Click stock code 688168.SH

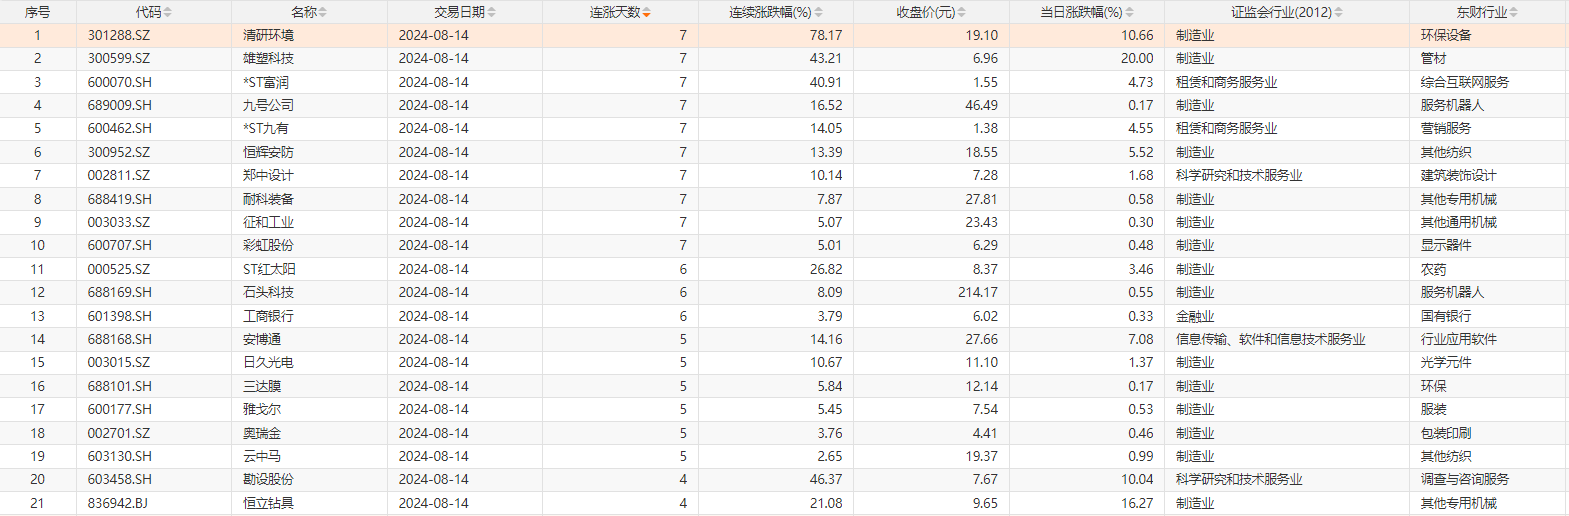click(x=119, y=339)
